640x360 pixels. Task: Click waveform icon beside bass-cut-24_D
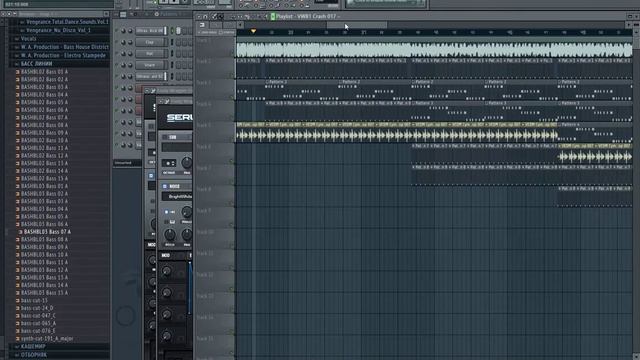click(x=18, y=308)
